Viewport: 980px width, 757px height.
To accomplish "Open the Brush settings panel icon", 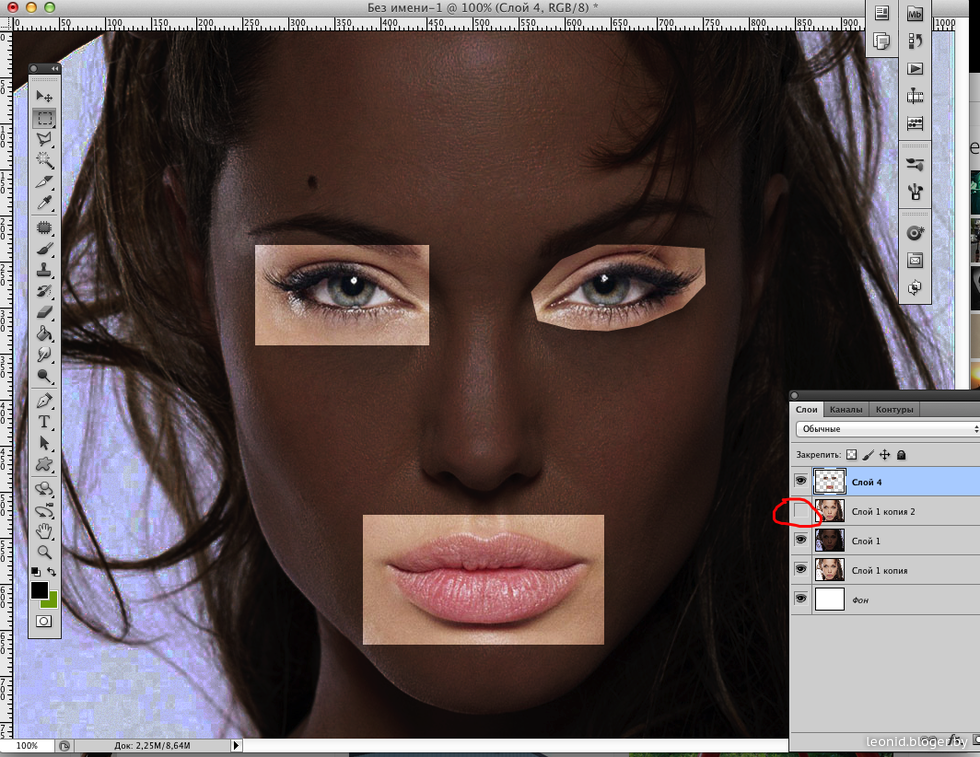I will 914,164.
